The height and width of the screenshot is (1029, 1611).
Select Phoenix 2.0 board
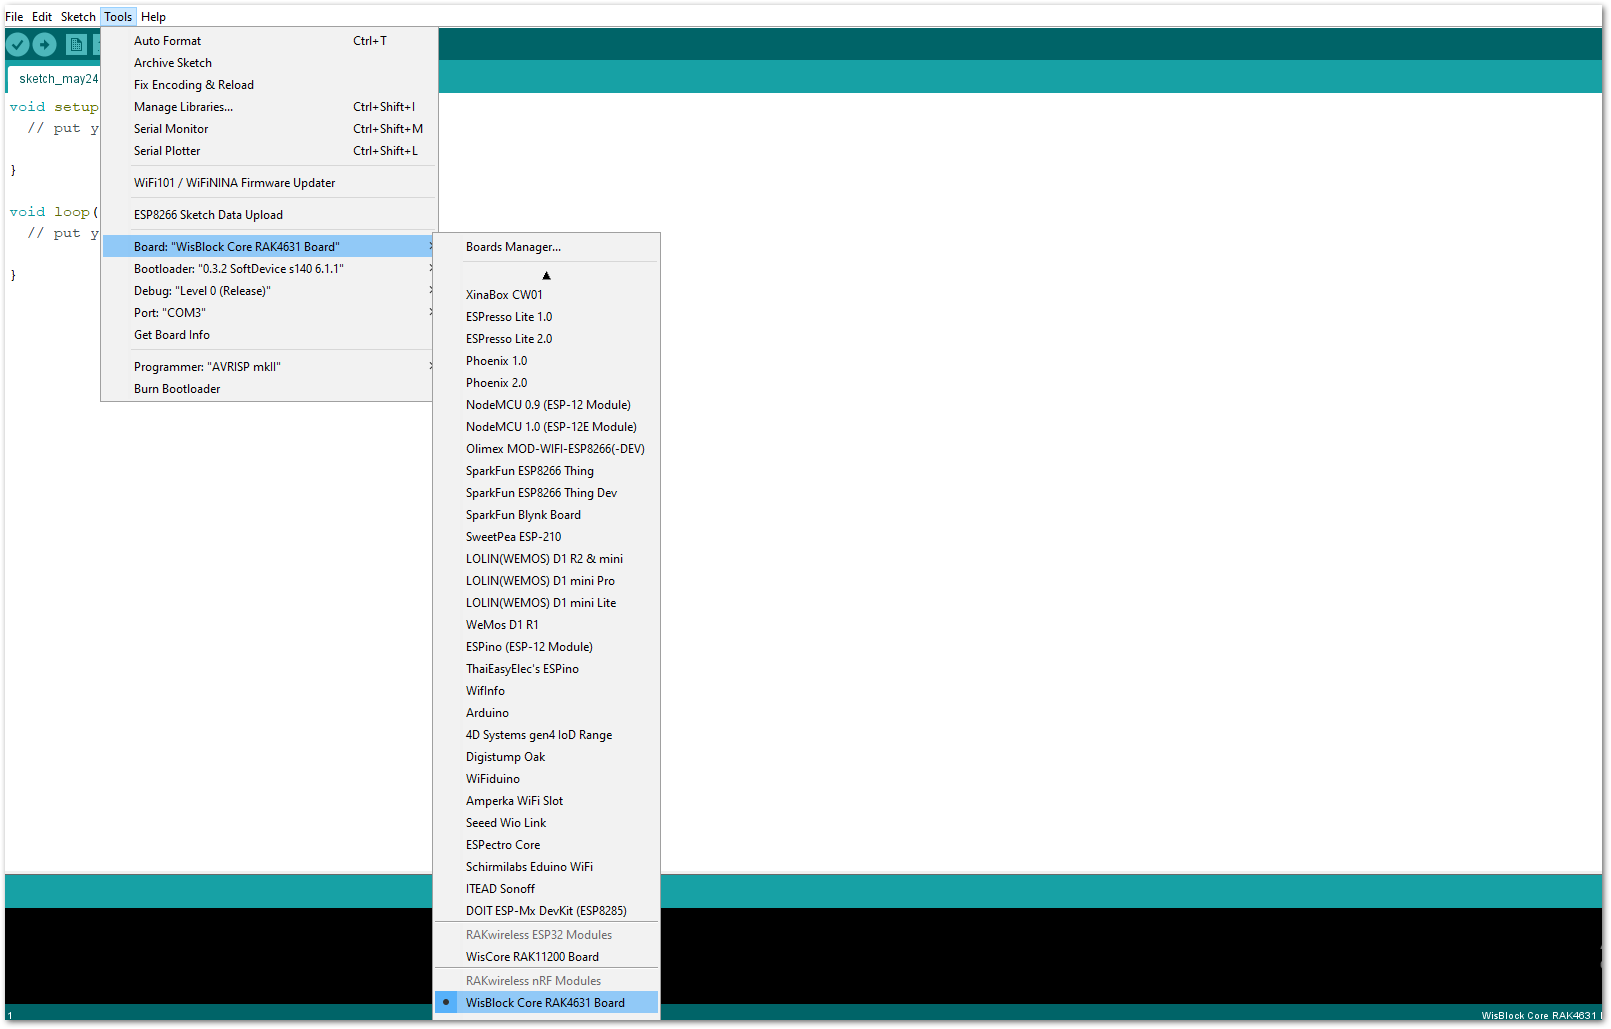(546, 383)
